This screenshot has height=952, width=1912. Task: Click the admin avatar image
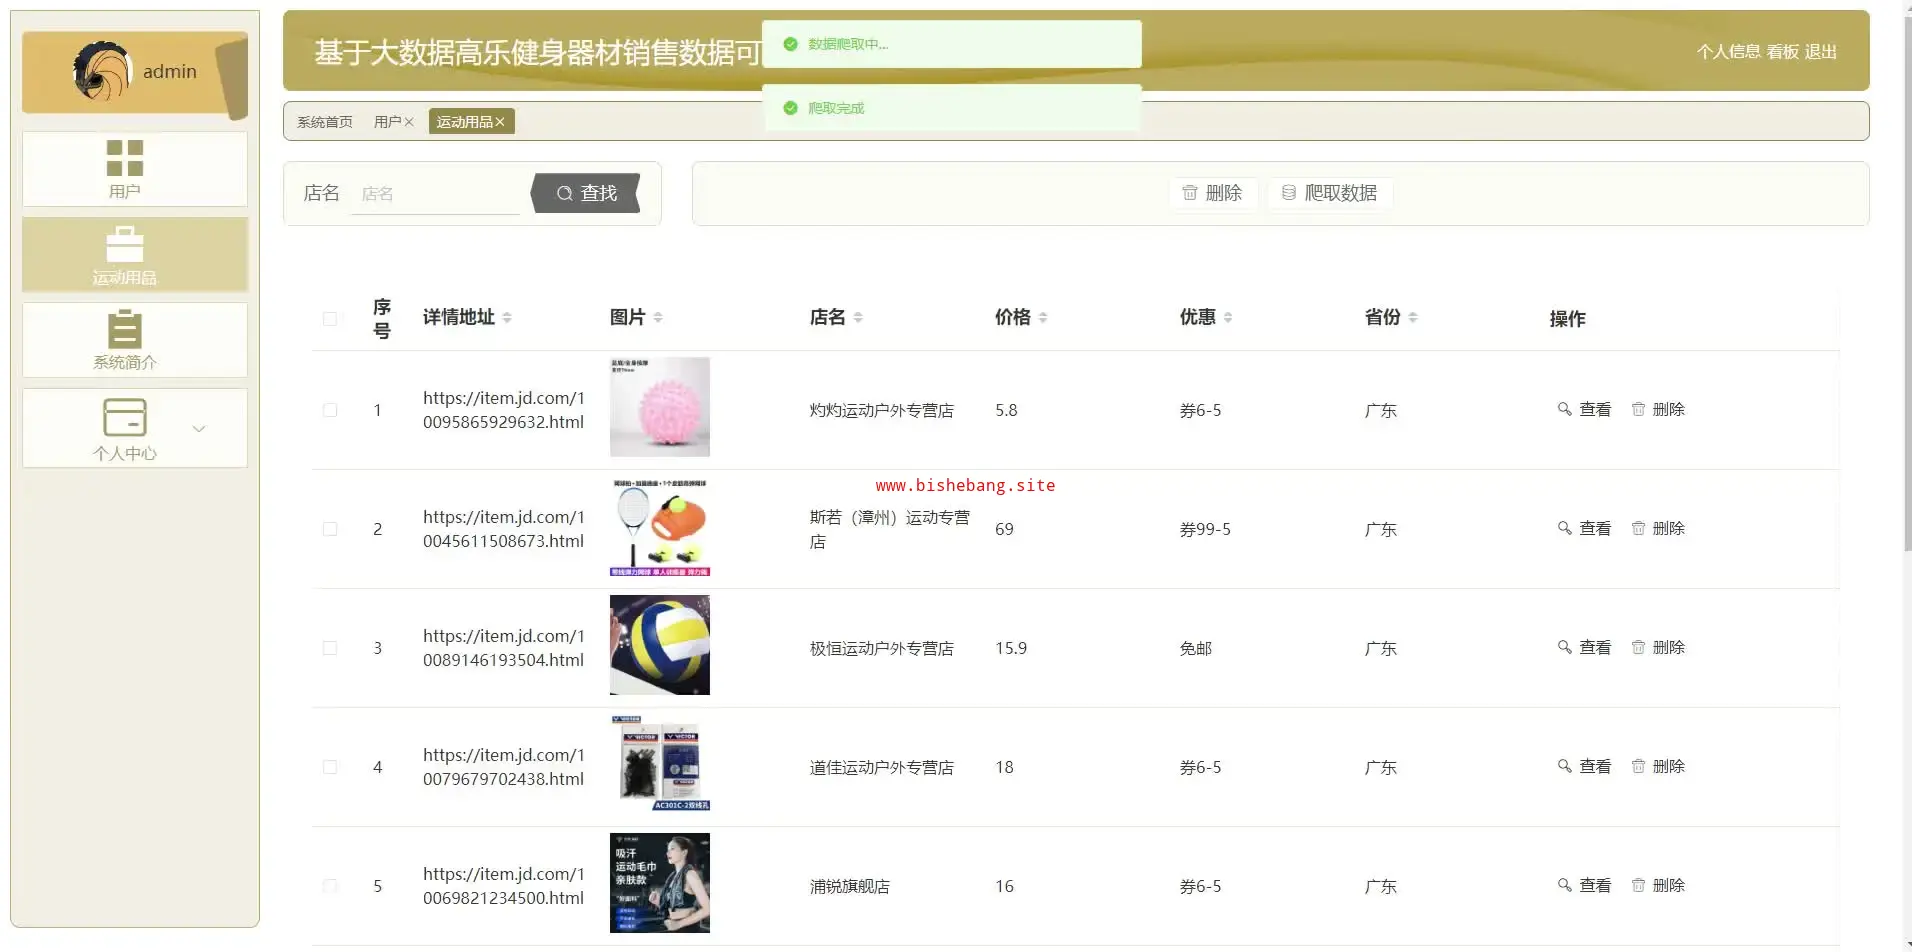[102, 71]
